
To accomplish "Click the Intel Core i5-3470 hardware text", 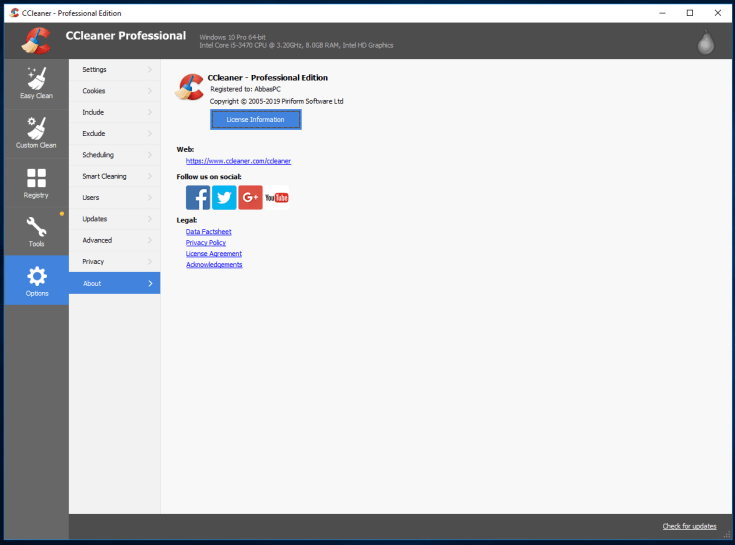I will 296,45.
